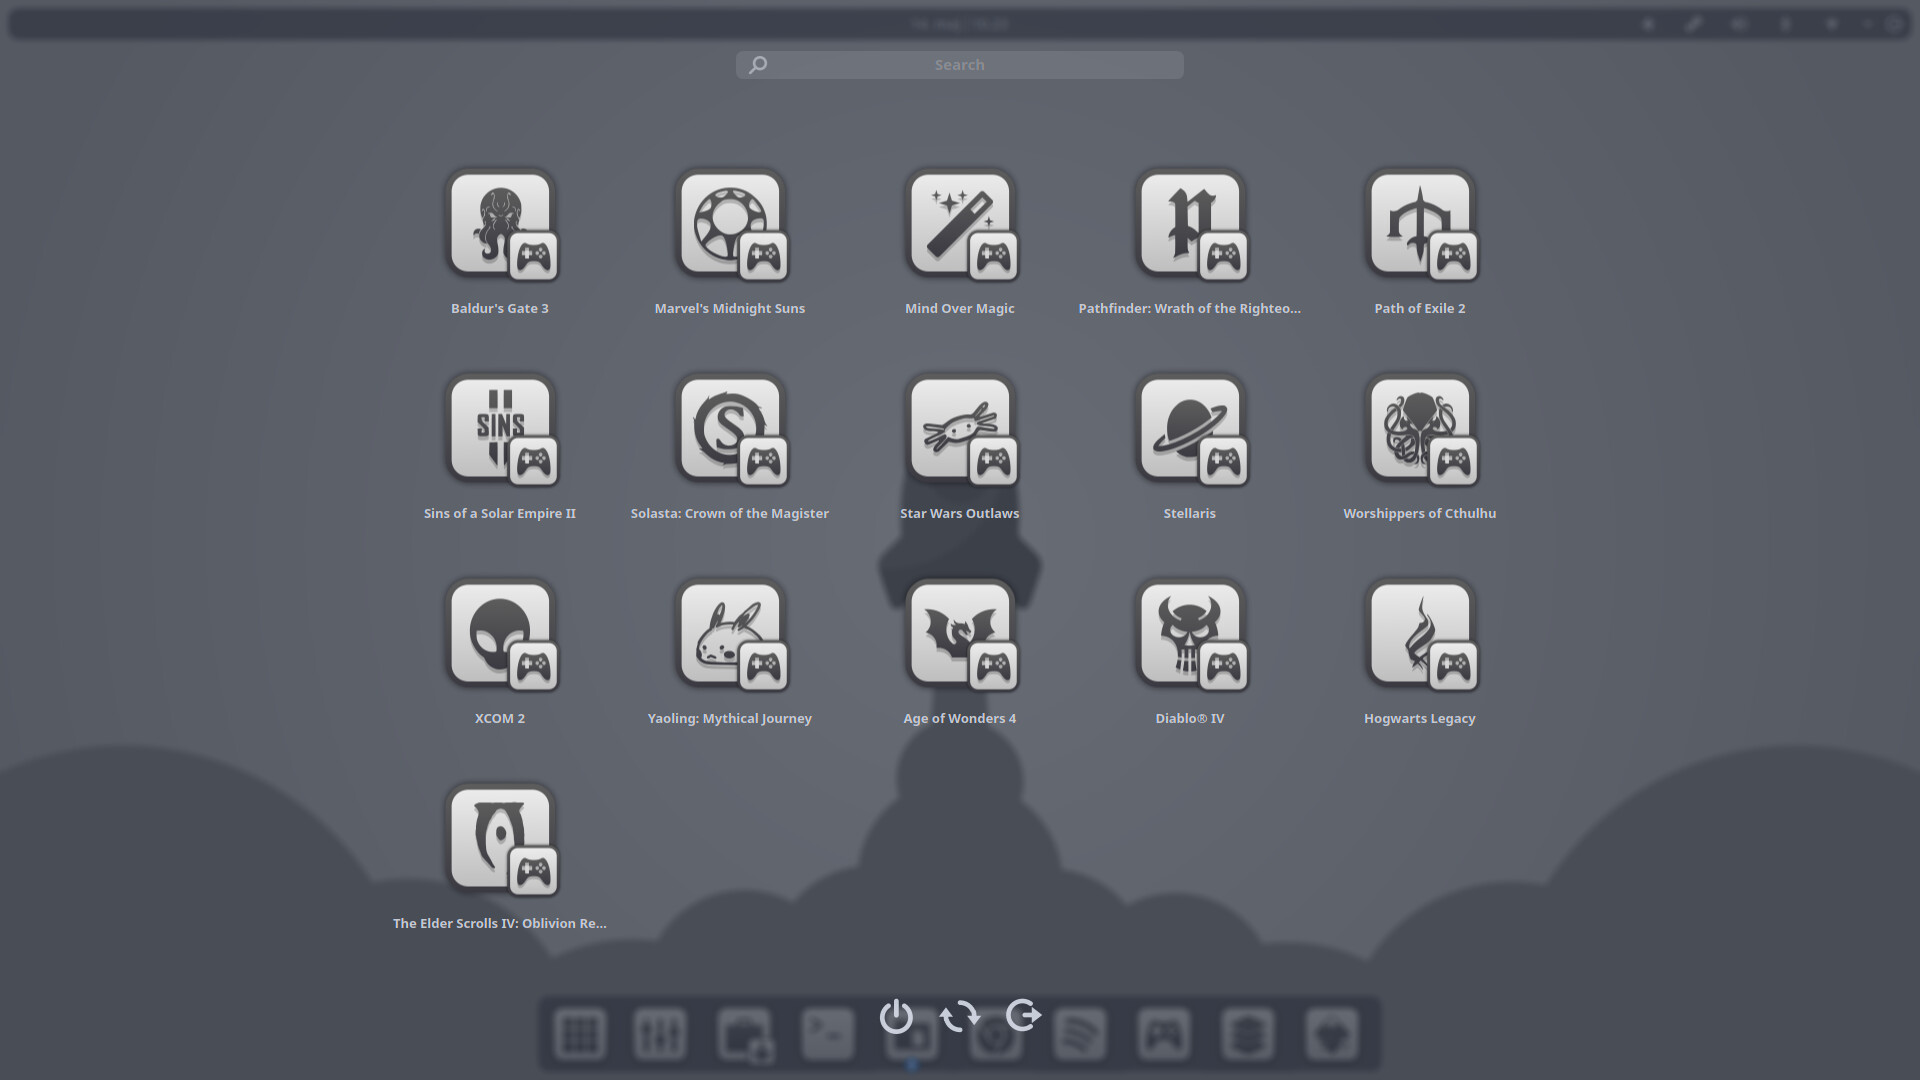Click the magnifier icon in search bar
Image resolution: width=1920 pixels, height=1080 pixels.
(x=758, y=65)
